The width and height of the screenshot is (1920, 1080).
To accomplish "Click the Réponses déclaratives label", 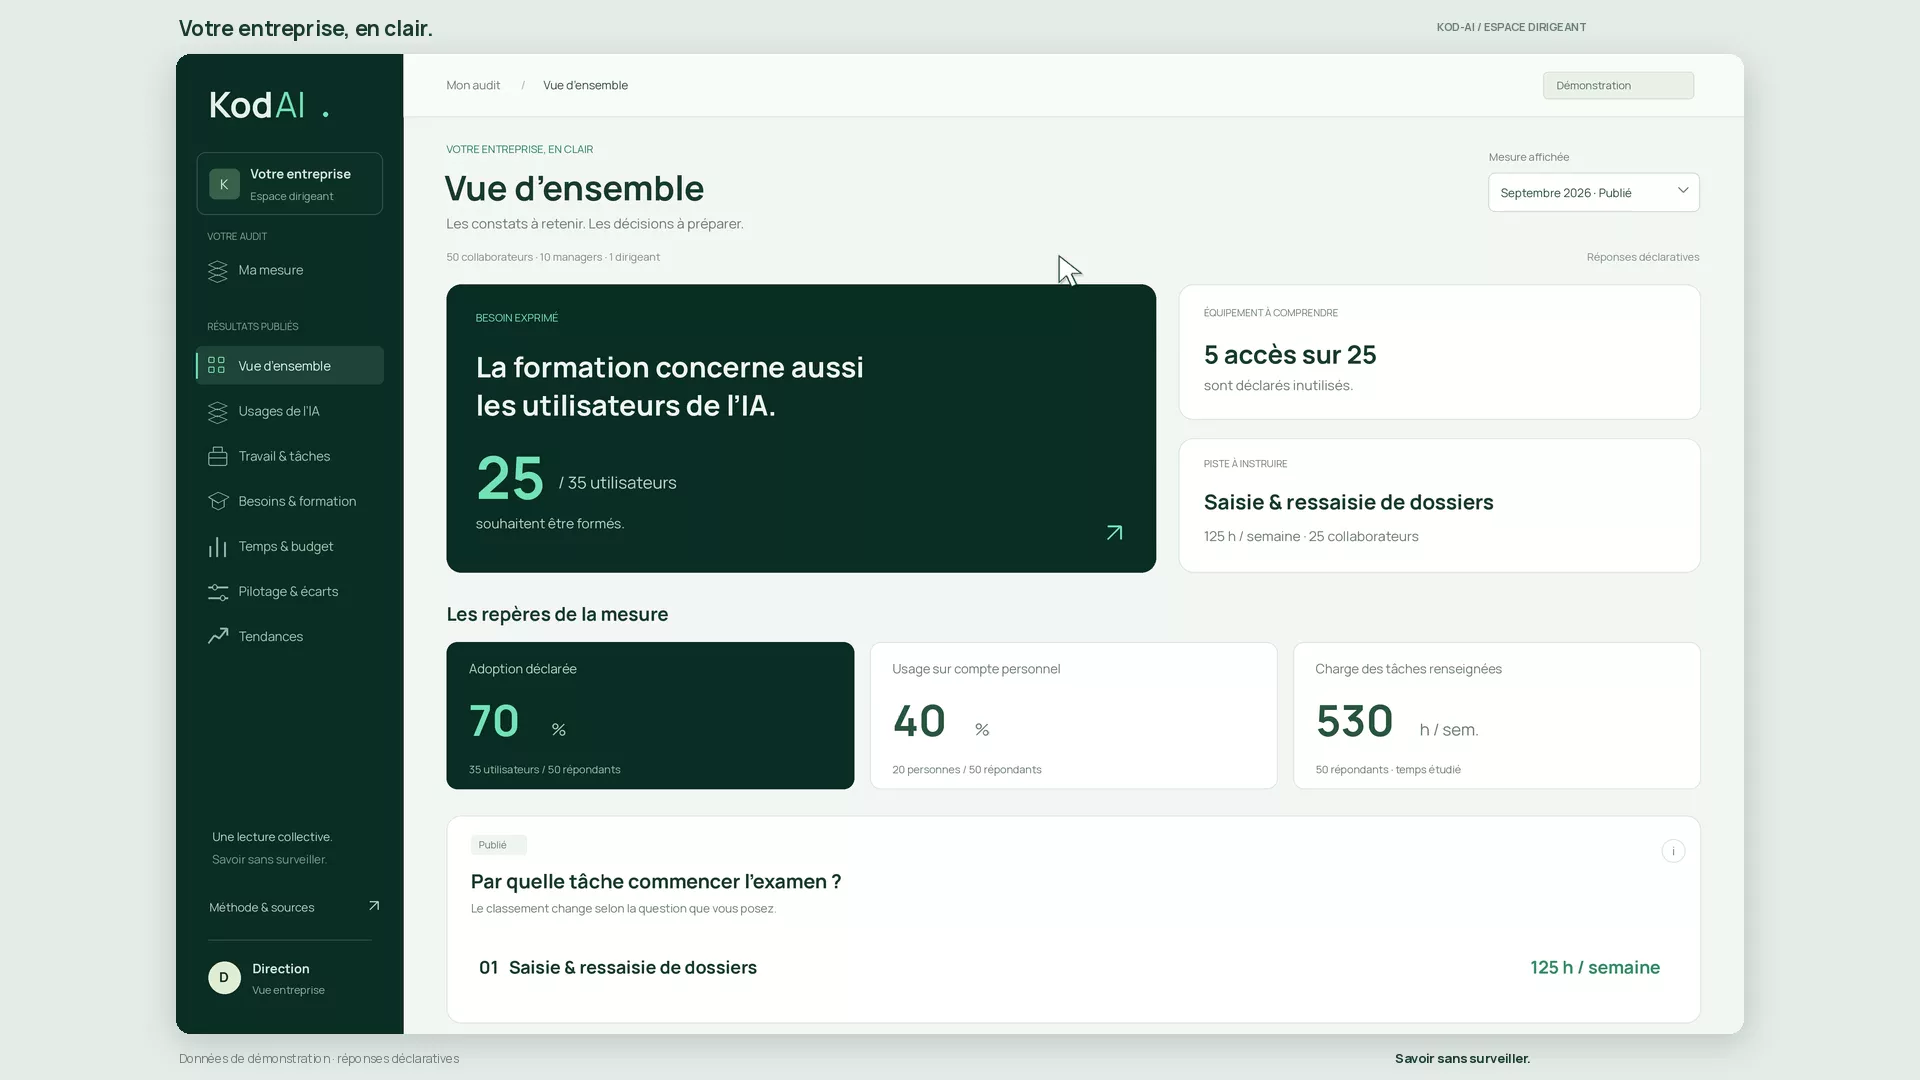I will [x=1643, y=258].
